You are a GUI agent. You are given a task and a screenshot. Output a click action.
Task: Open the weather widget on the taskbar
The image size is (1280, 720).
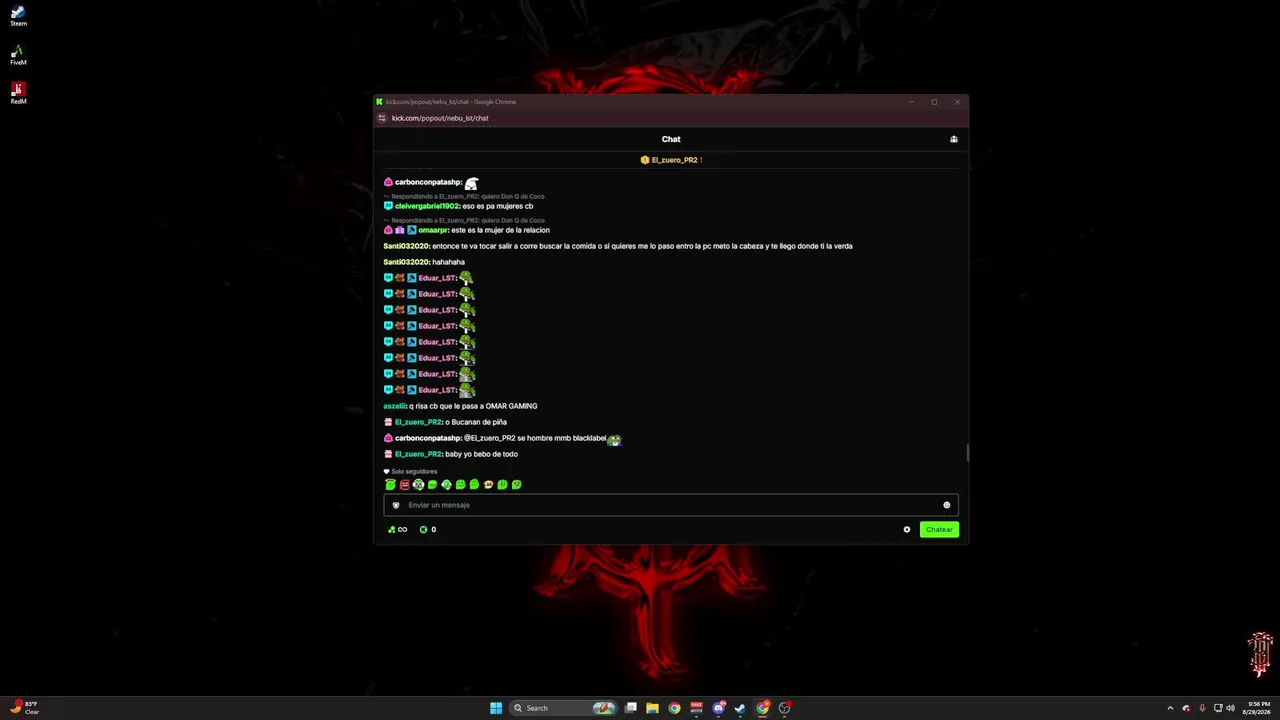pos(25,708)
